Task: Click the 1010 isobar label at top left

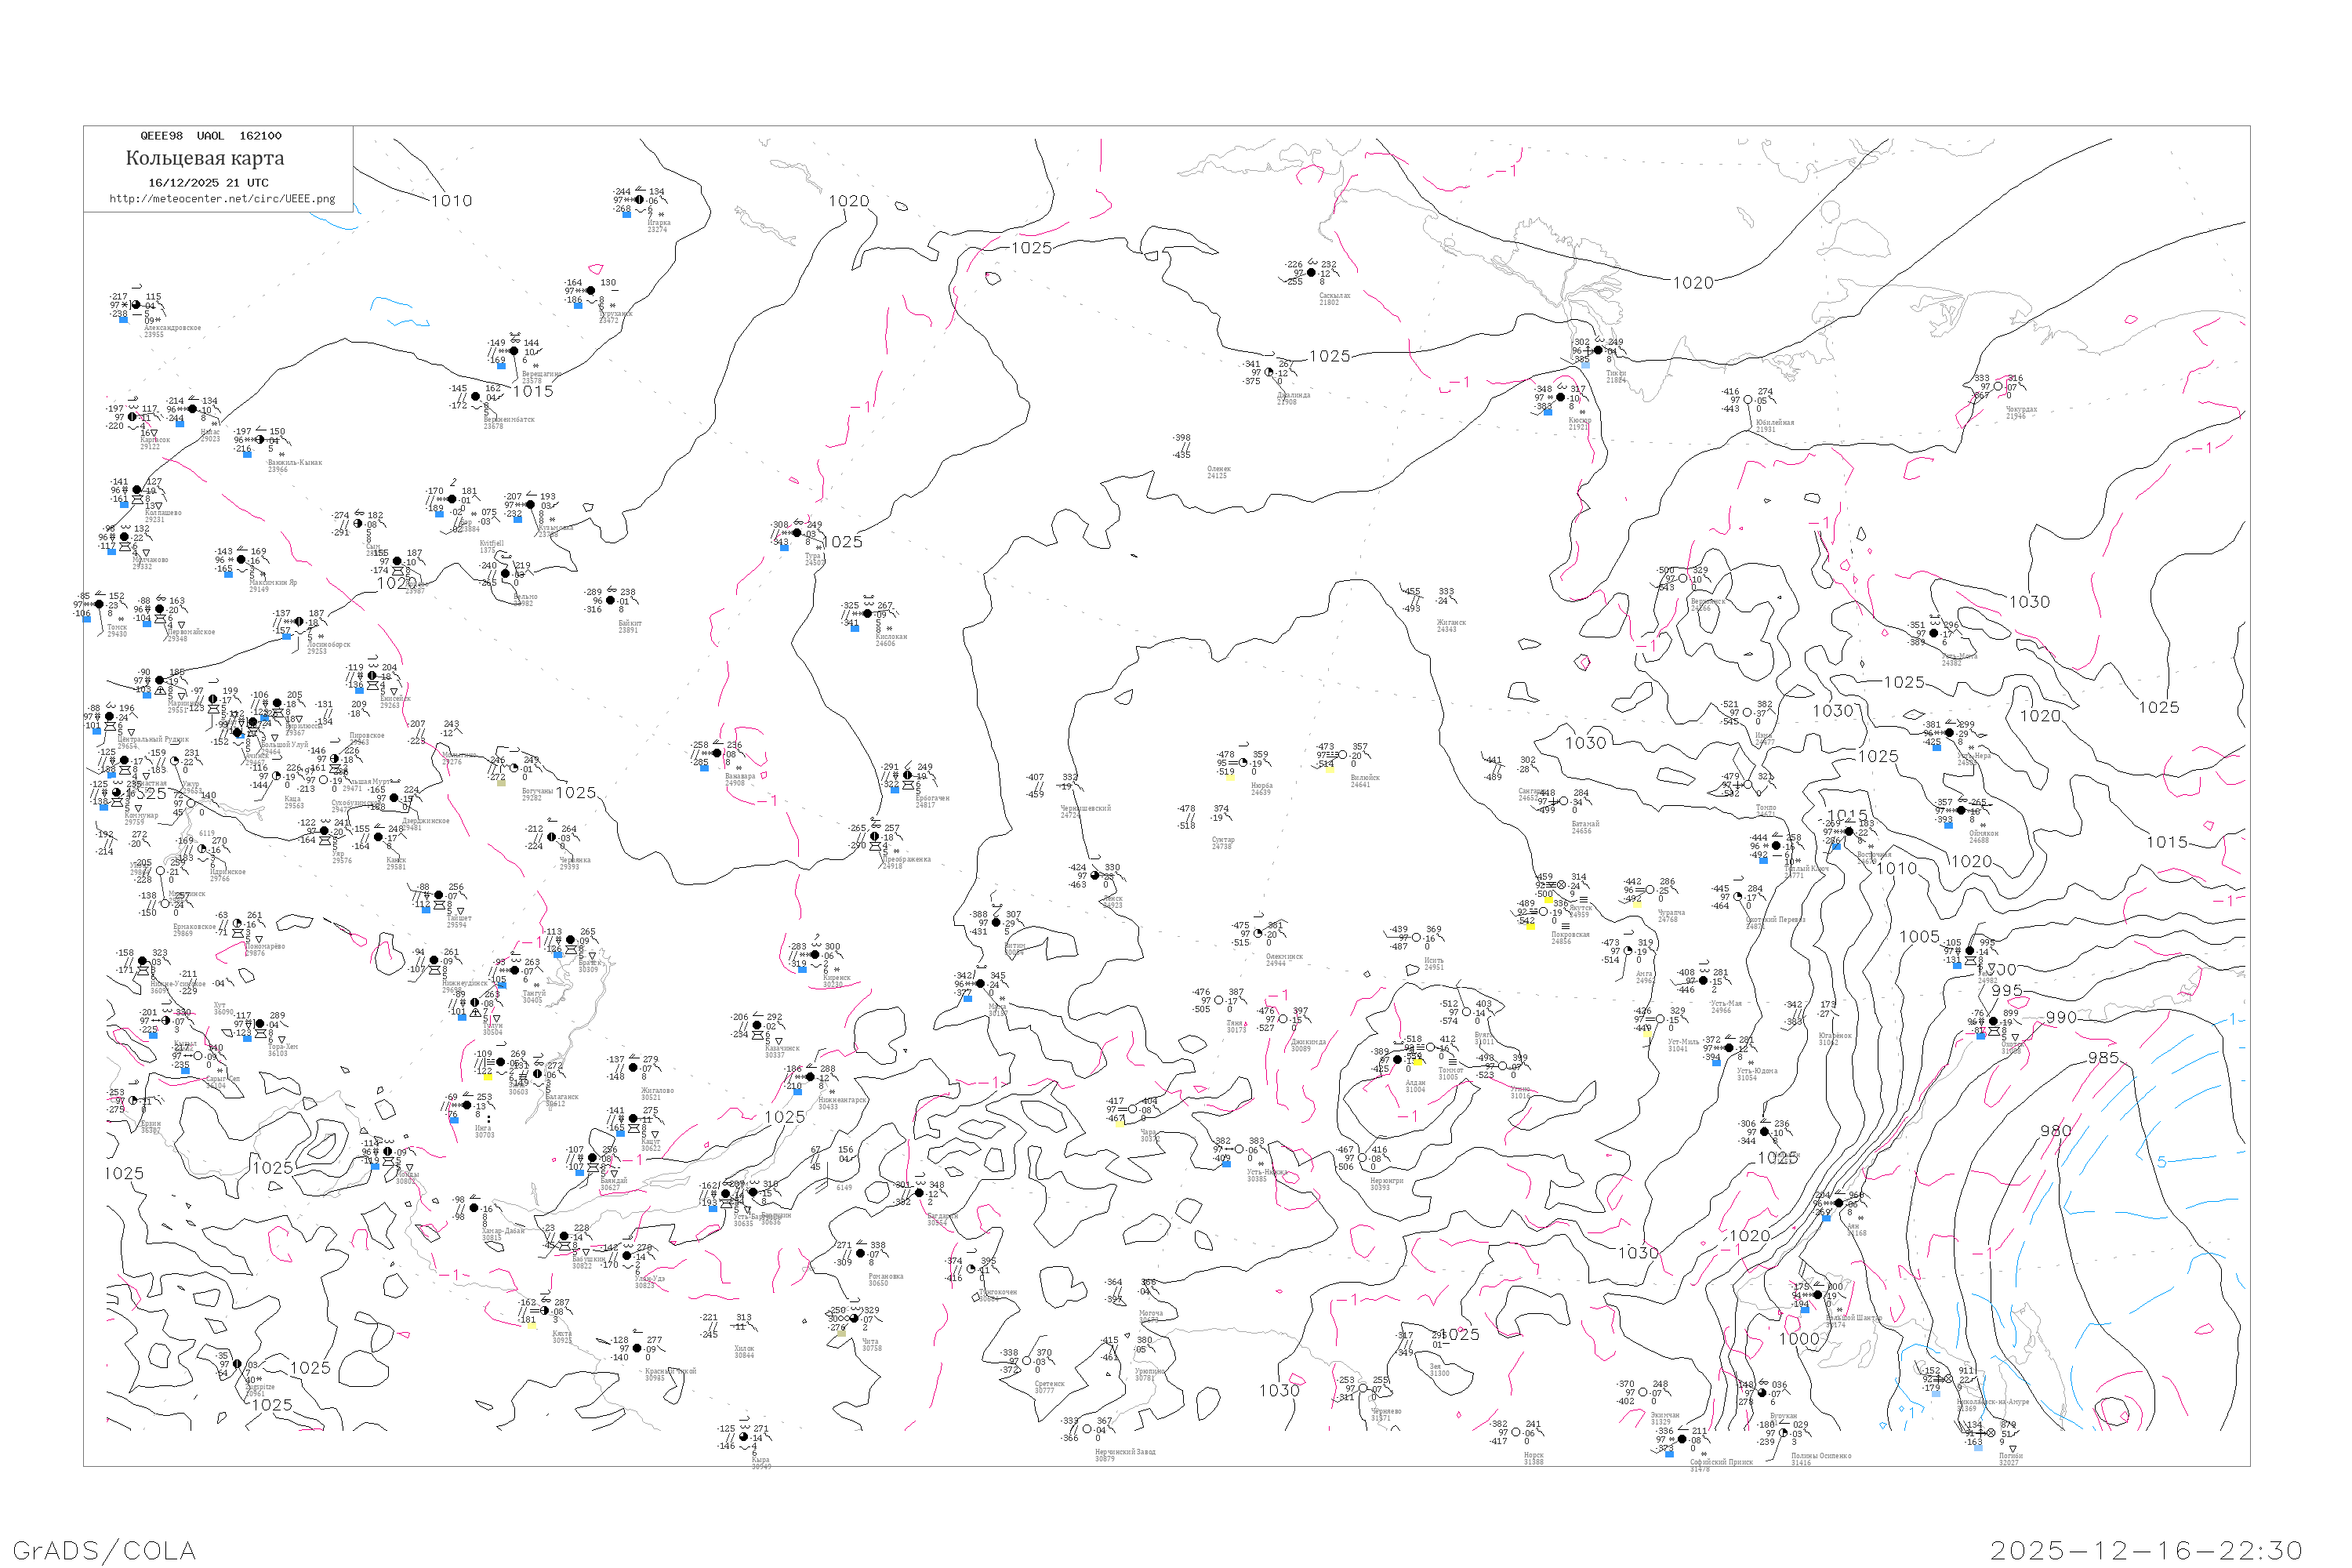Action: tap(451, 201)
